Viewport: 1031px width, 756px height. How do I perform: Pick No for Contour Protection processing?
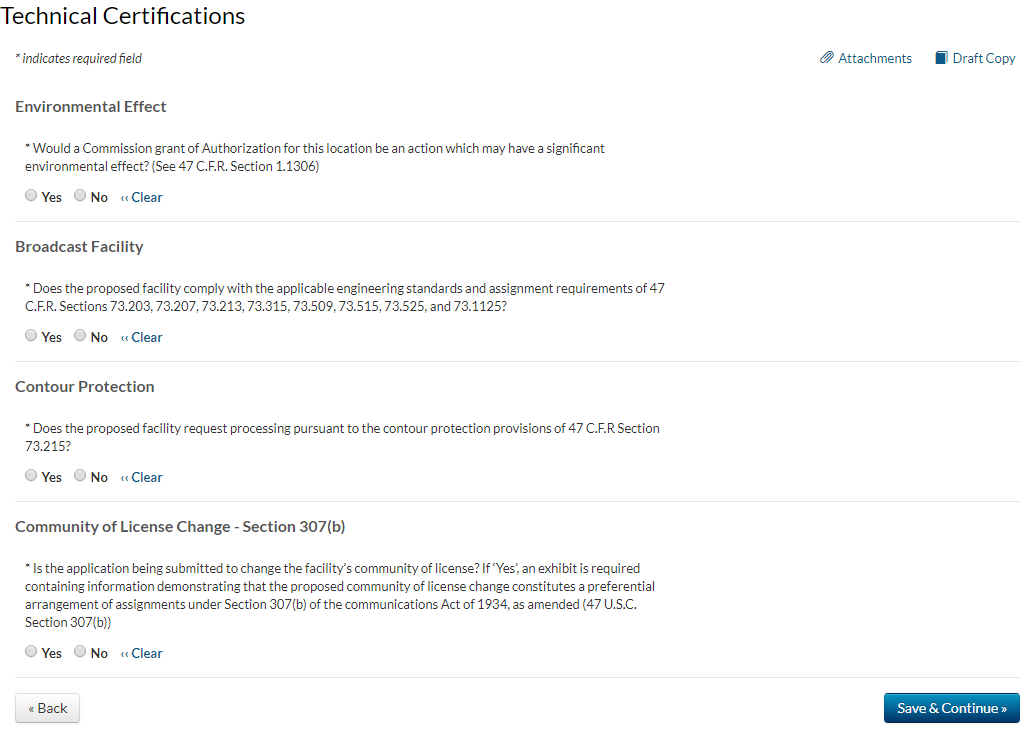(81, 476)
